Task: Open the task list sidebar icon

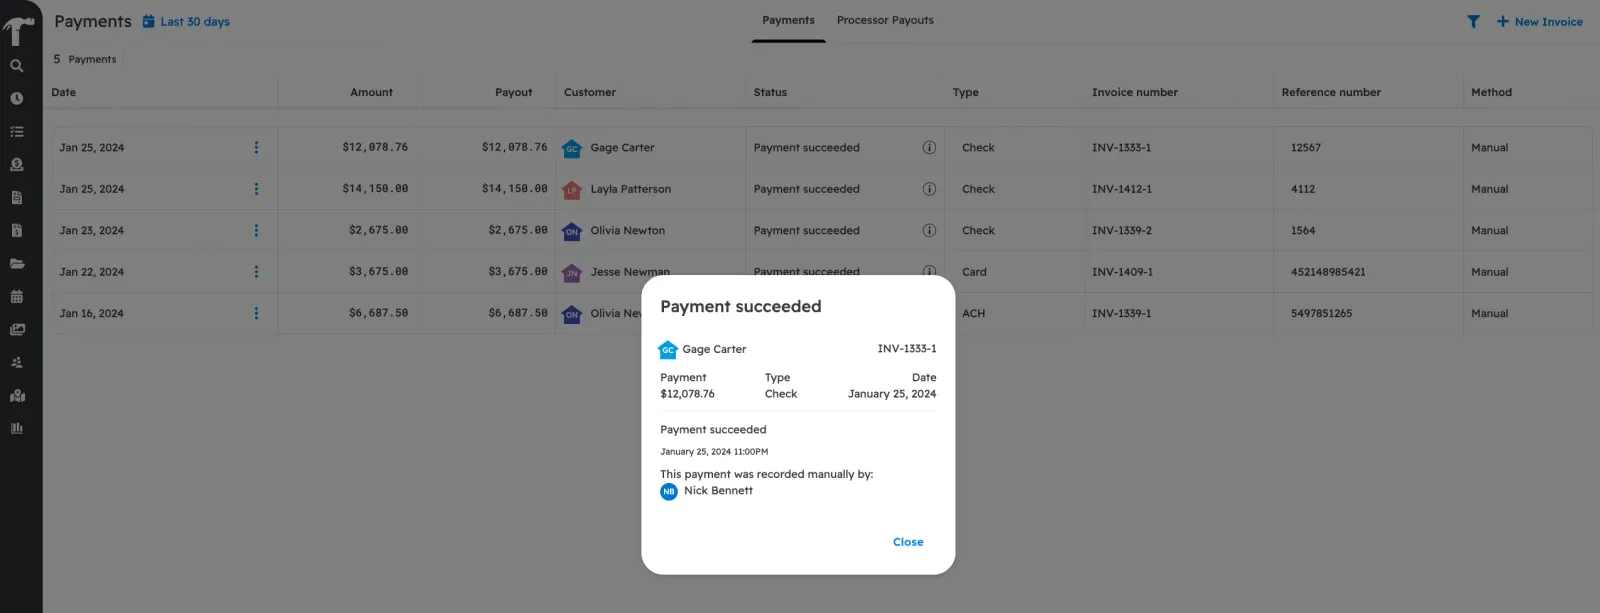Action: (x=17, y=132)
